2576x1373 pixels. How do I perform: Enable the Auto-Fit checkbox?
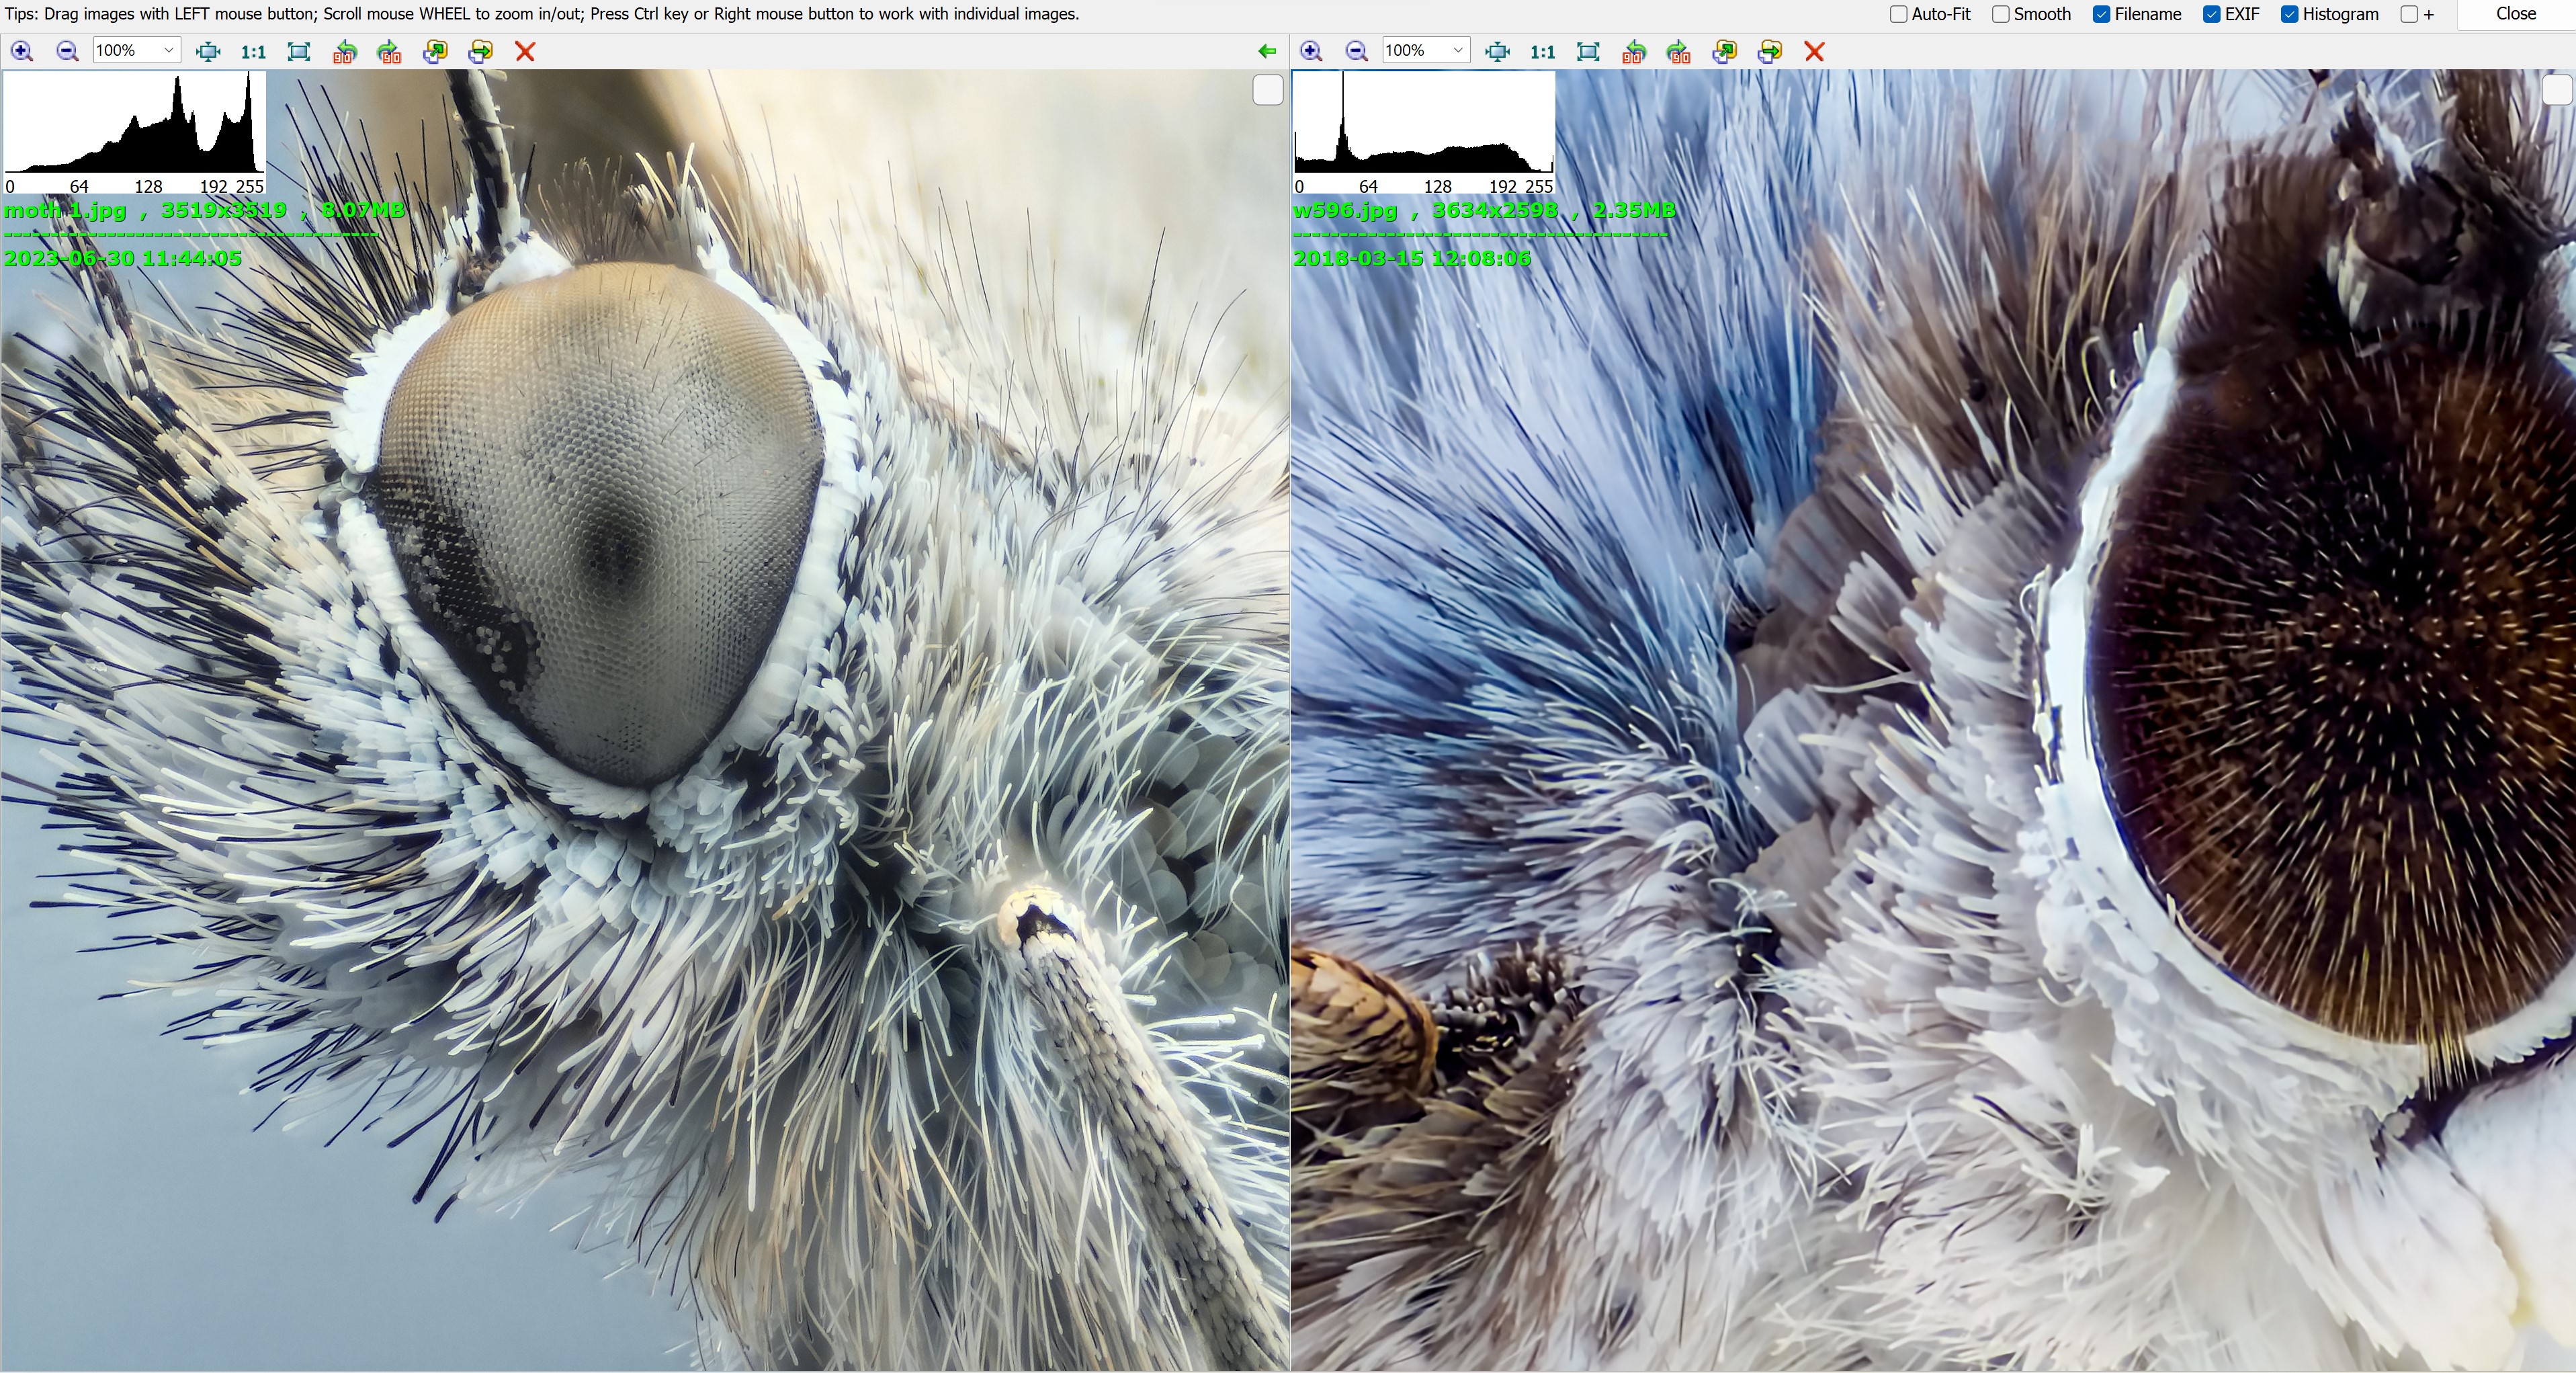1898,14
